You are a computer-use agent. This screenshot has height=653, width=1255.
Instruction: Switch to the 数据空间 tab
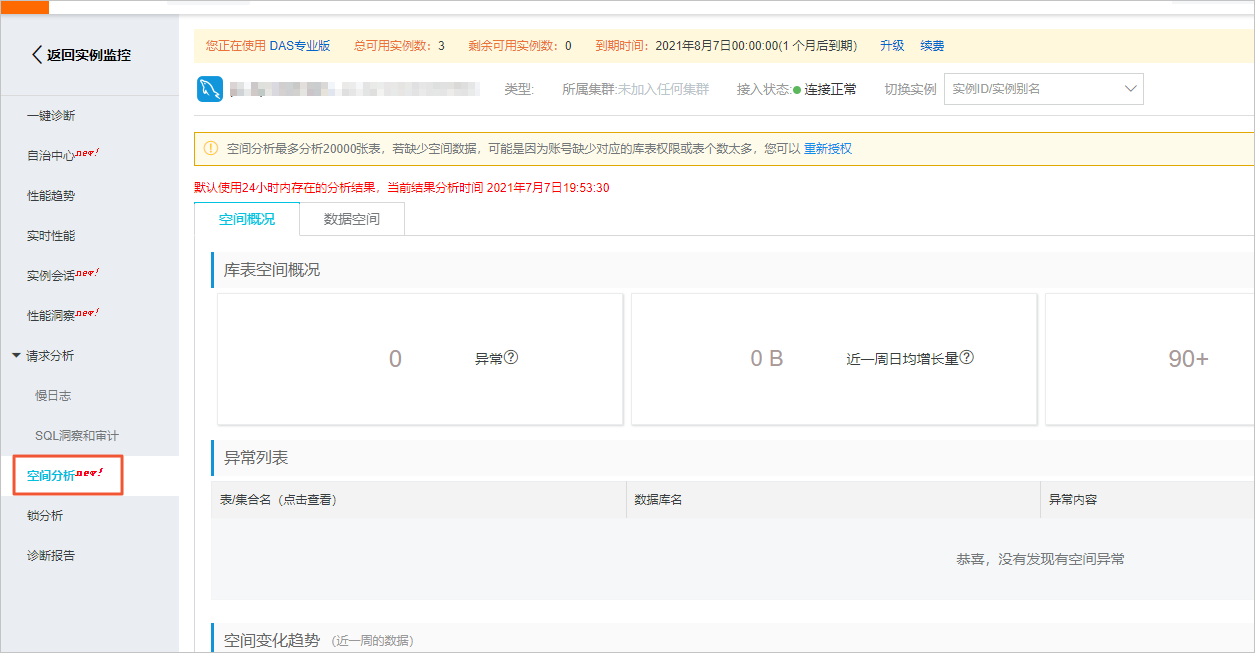(x=352, y=219)
